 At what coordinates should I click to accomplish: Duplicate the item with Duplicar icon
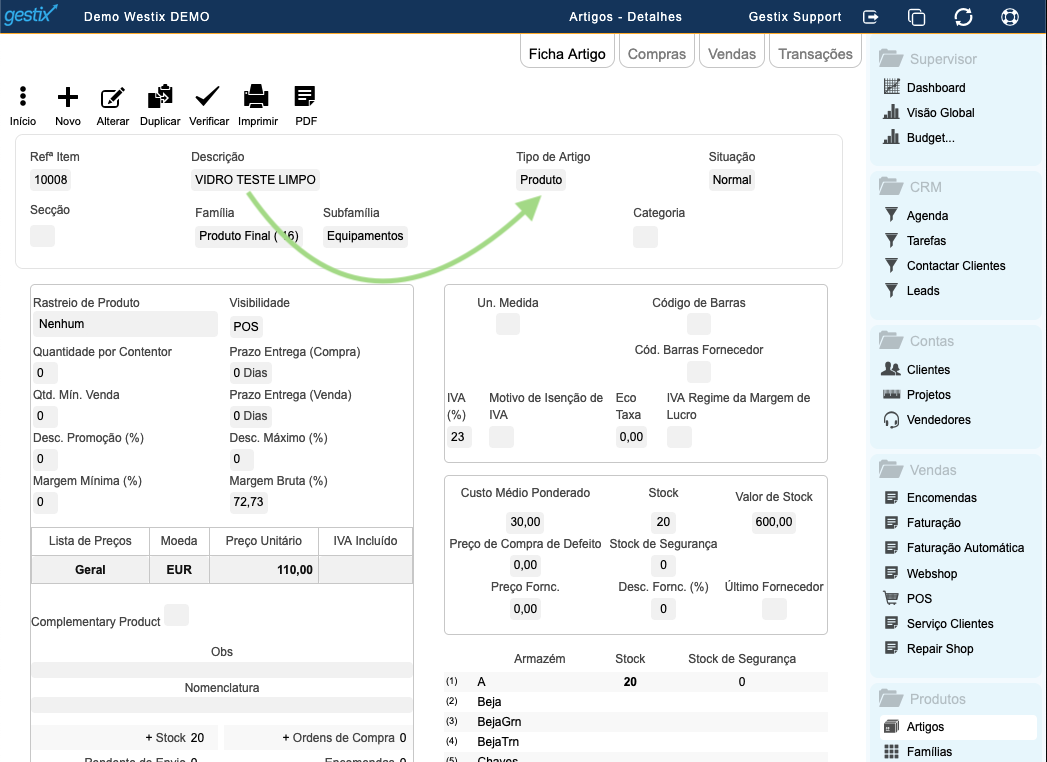coord(160,97)
